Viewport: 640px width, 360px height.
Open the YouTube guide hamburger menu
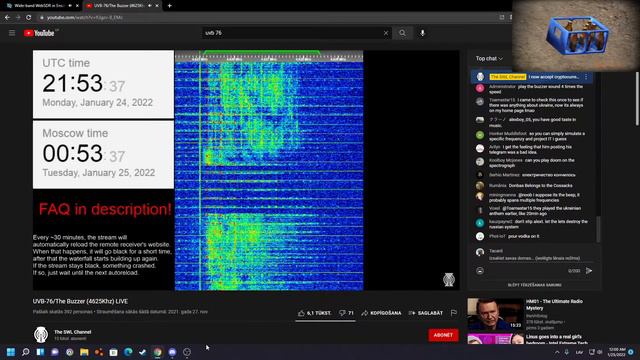pos(12,33)
